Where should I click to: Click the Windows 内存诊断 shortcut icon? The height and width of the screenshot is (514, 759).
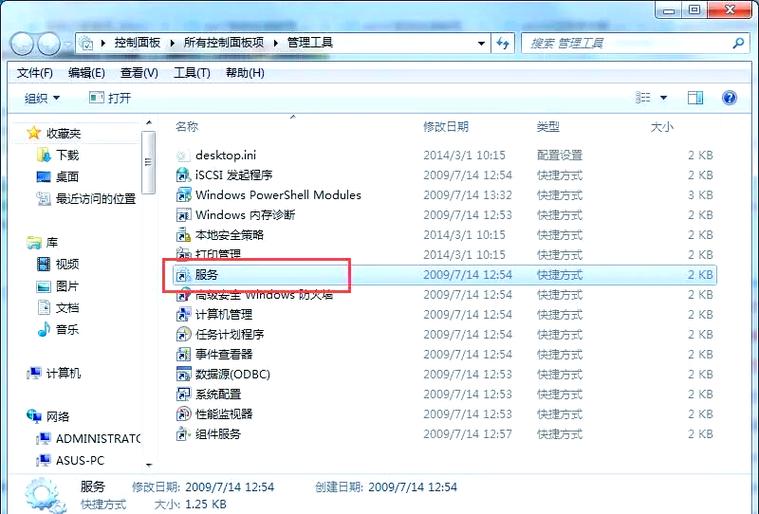[x=183, y=215]
